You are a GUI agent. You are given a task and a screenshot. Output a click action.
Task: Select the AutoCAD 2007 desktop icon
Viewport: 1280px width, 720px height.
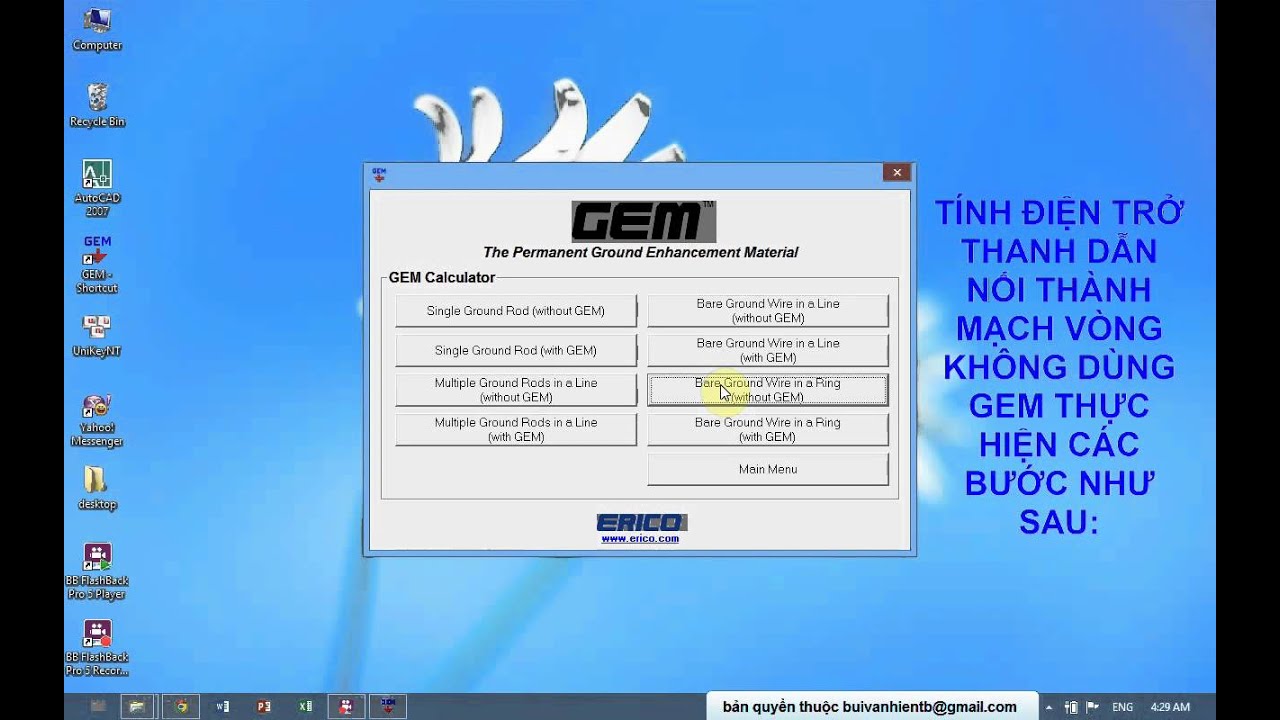click(97, 188)
